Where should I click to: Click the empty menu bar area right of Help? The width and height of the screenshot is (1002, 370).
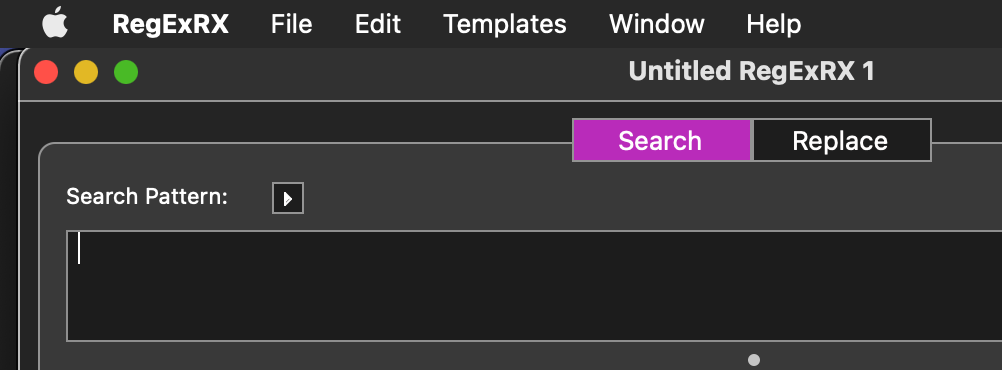(901, 24)
